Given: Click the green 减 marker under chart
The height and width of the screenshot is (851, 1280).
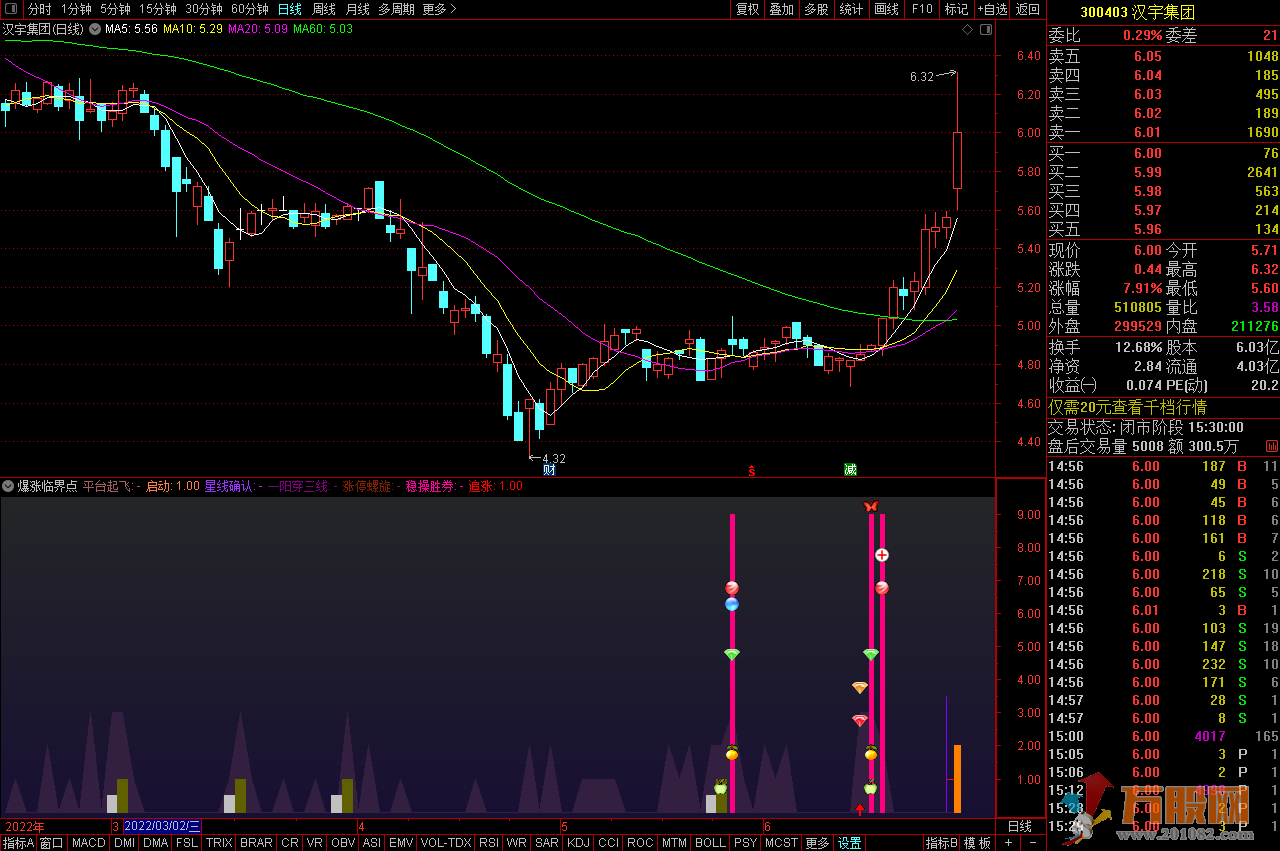Looking at the screenshot, I should [850, 469].
